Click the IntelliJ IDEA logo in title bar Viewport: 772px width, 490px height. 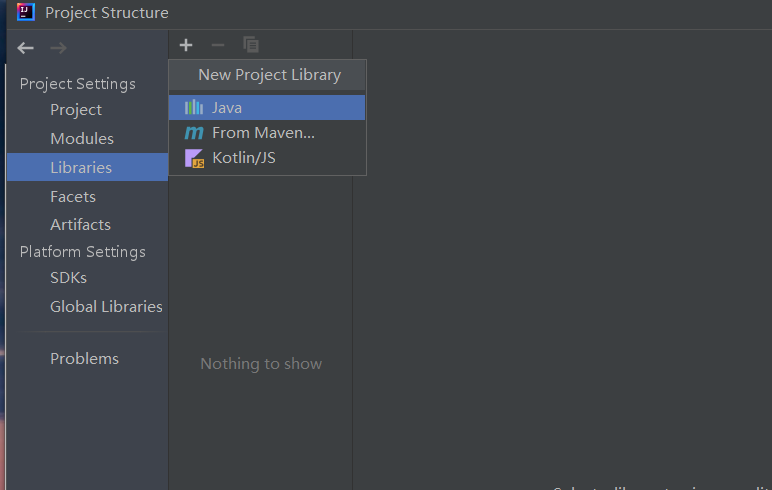pos(26,12)
